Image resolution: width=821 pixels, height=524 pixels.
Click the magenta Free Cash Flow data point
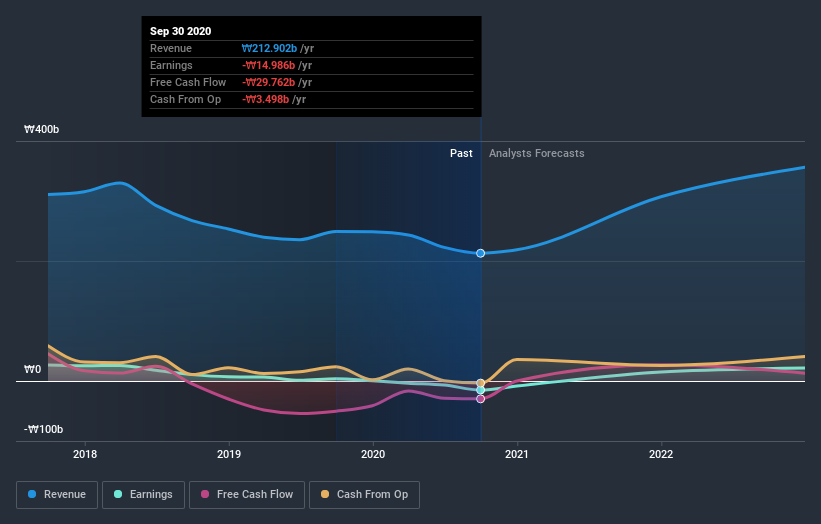pos(480,399)
